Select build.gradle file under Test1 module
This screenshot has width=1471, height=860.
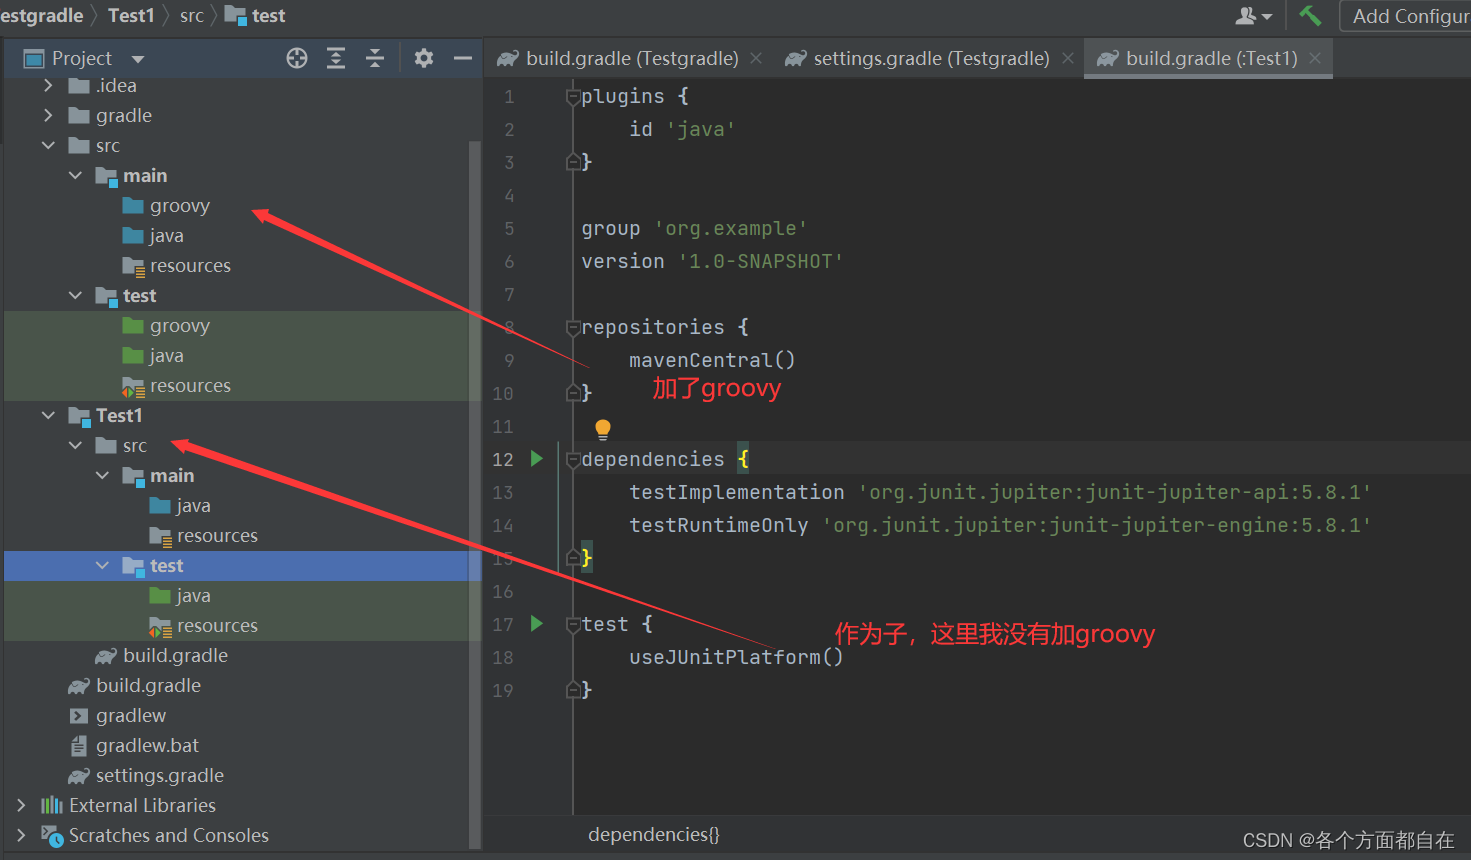[161, 655]
